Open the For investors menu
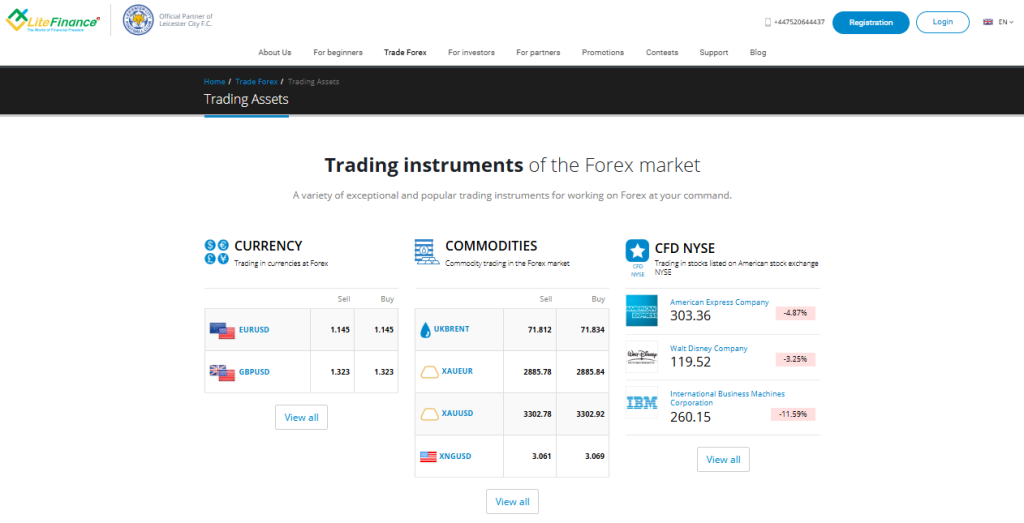The image size is (1024, 523). pos(471,52)
